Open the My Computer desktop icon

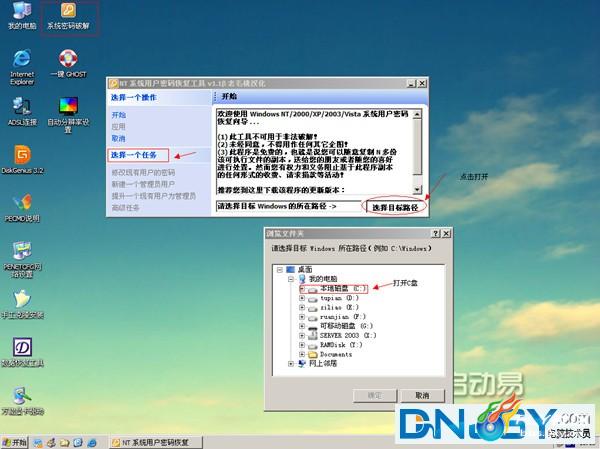pos(22,15)
